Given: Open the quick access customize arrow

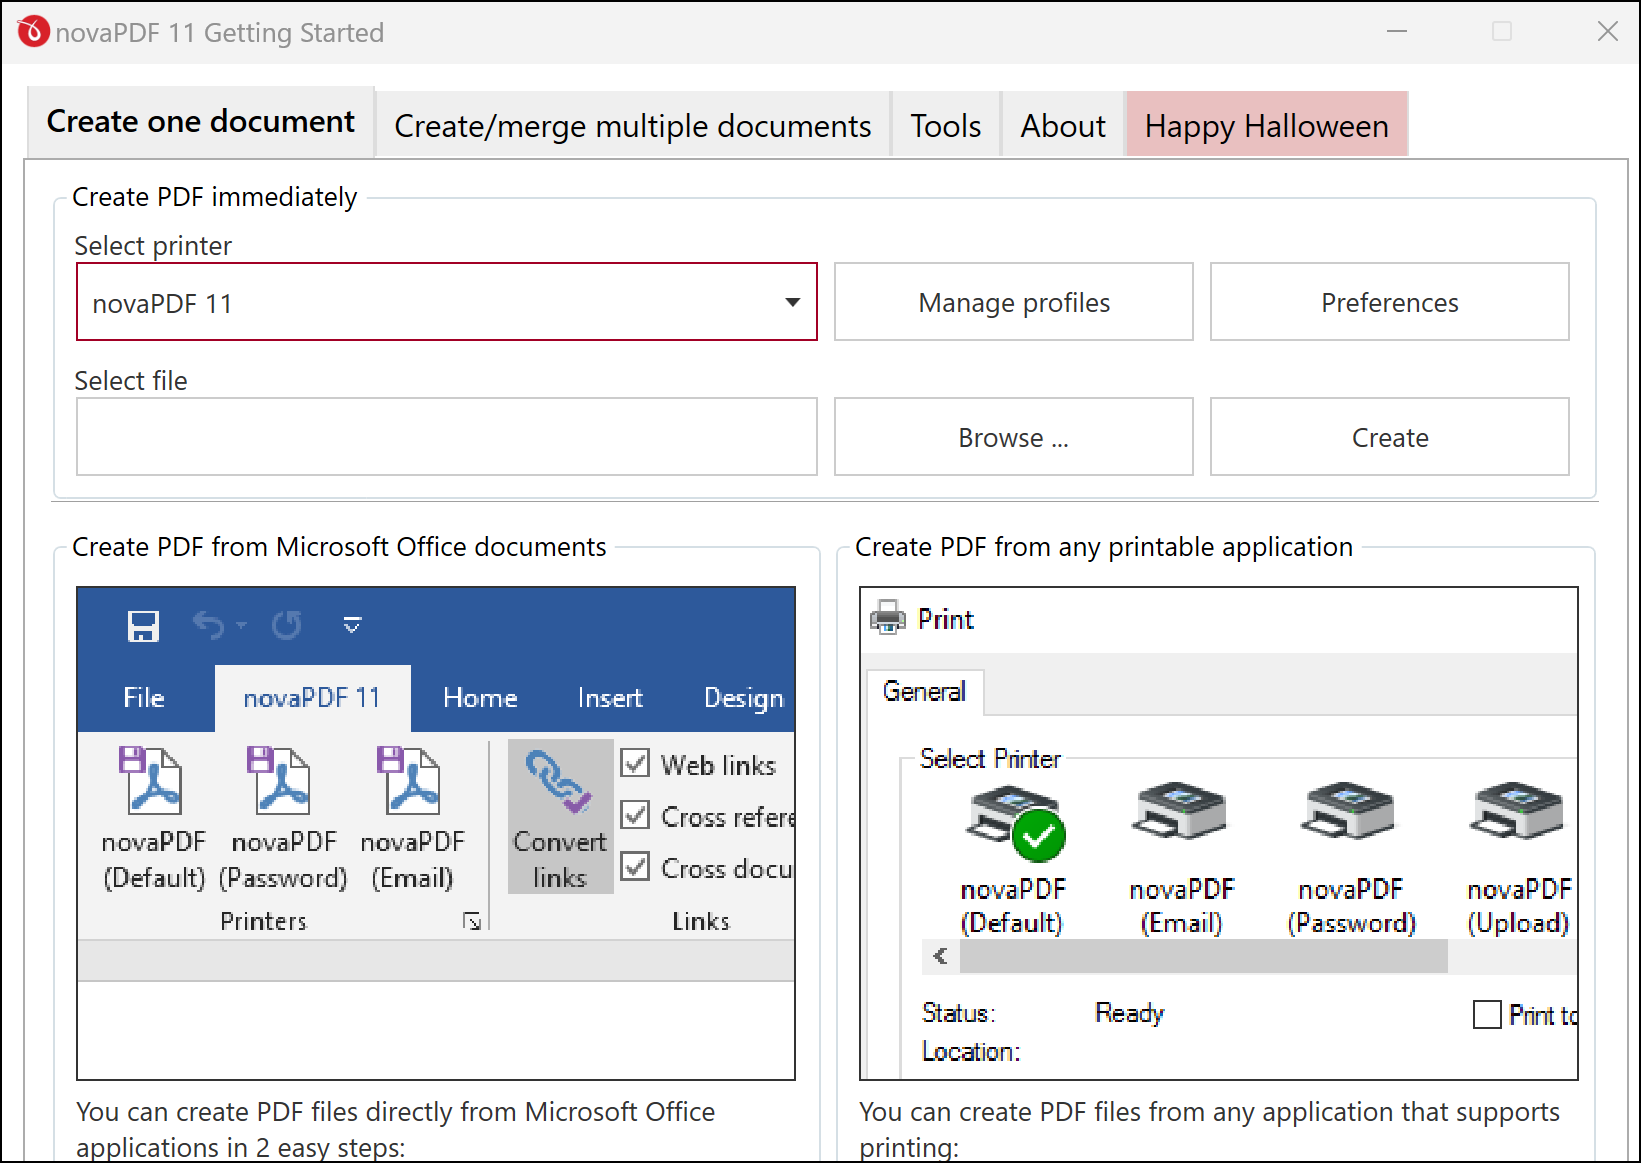Looking at the screenshot, I should tap(352, 626).
